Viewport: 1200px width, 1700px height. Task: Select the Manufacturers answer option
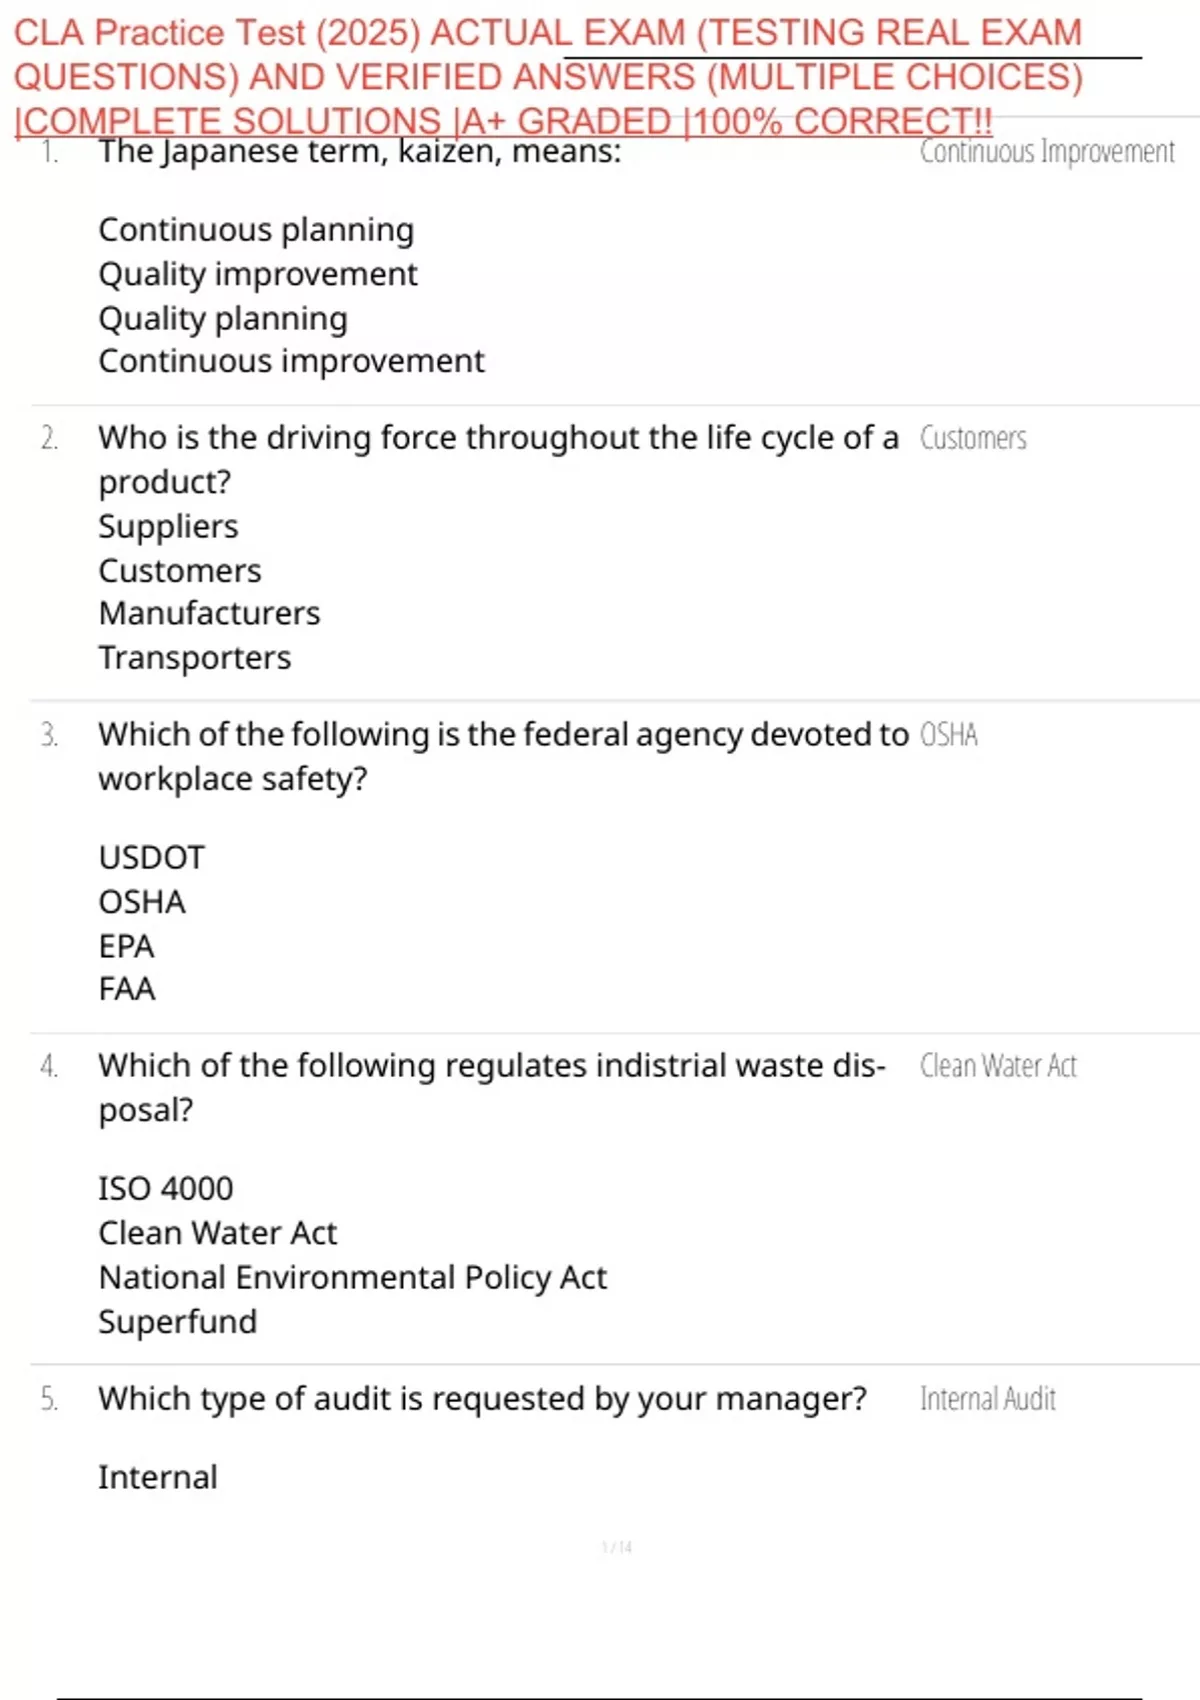(209, 613)
